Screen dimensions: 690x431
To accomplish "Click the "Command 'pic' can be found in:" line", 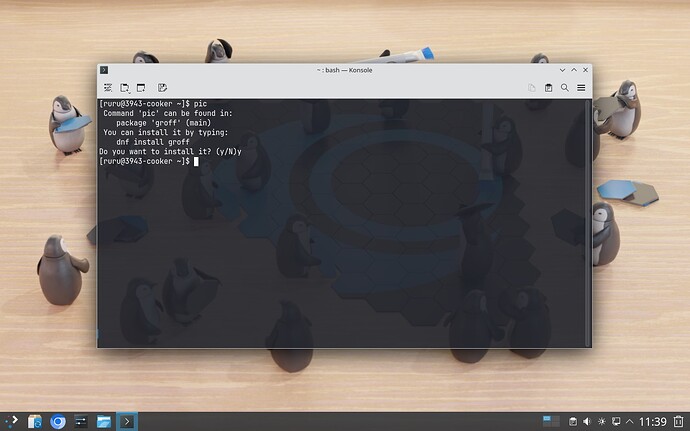I will pyautogui.click(x=168, y=113).
